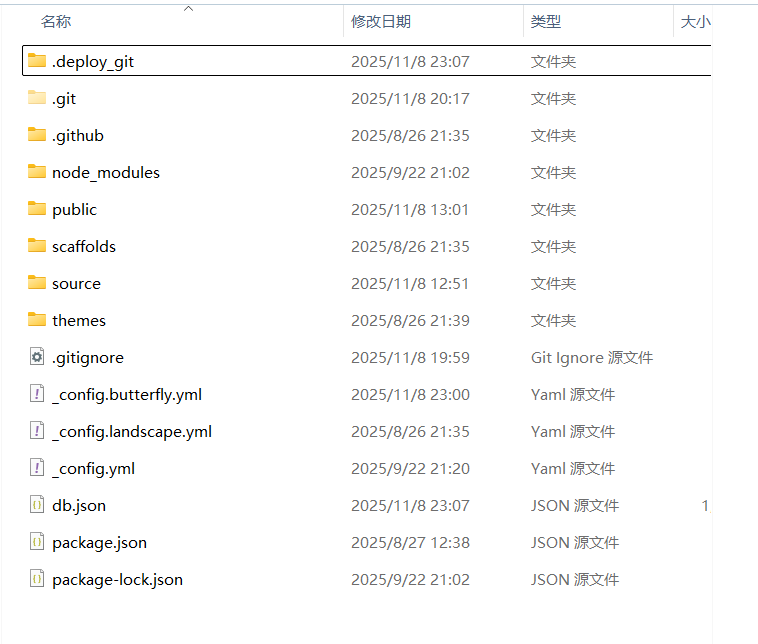This screenshot has width=758, height=644.
Task: Click the Git Ignore 源文件 type cell
Action: (x=592, y=358)
